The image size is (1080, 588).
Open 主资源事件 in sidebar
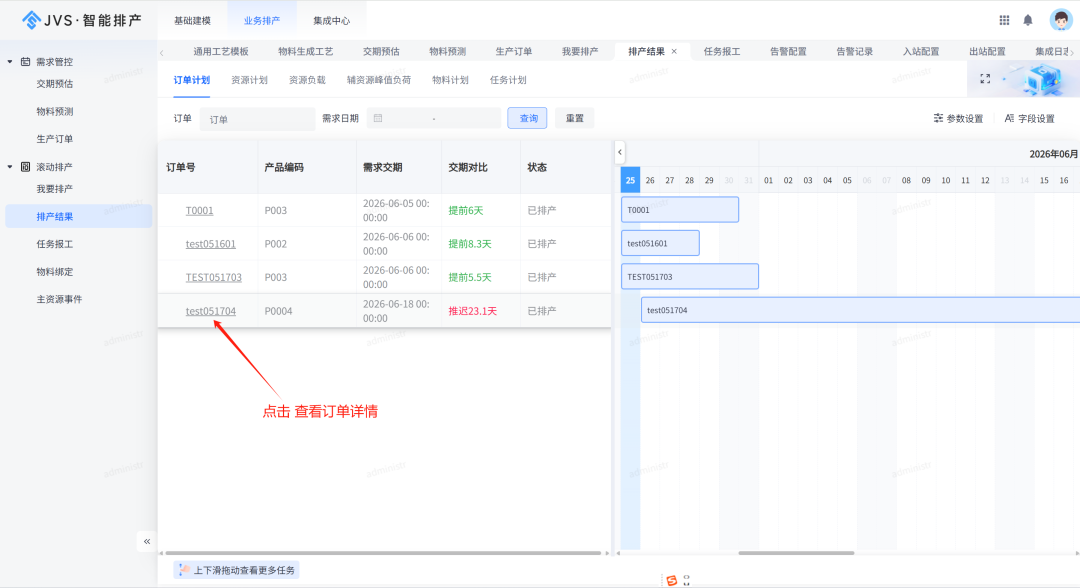pyautogui.click(x=59, y=300)
